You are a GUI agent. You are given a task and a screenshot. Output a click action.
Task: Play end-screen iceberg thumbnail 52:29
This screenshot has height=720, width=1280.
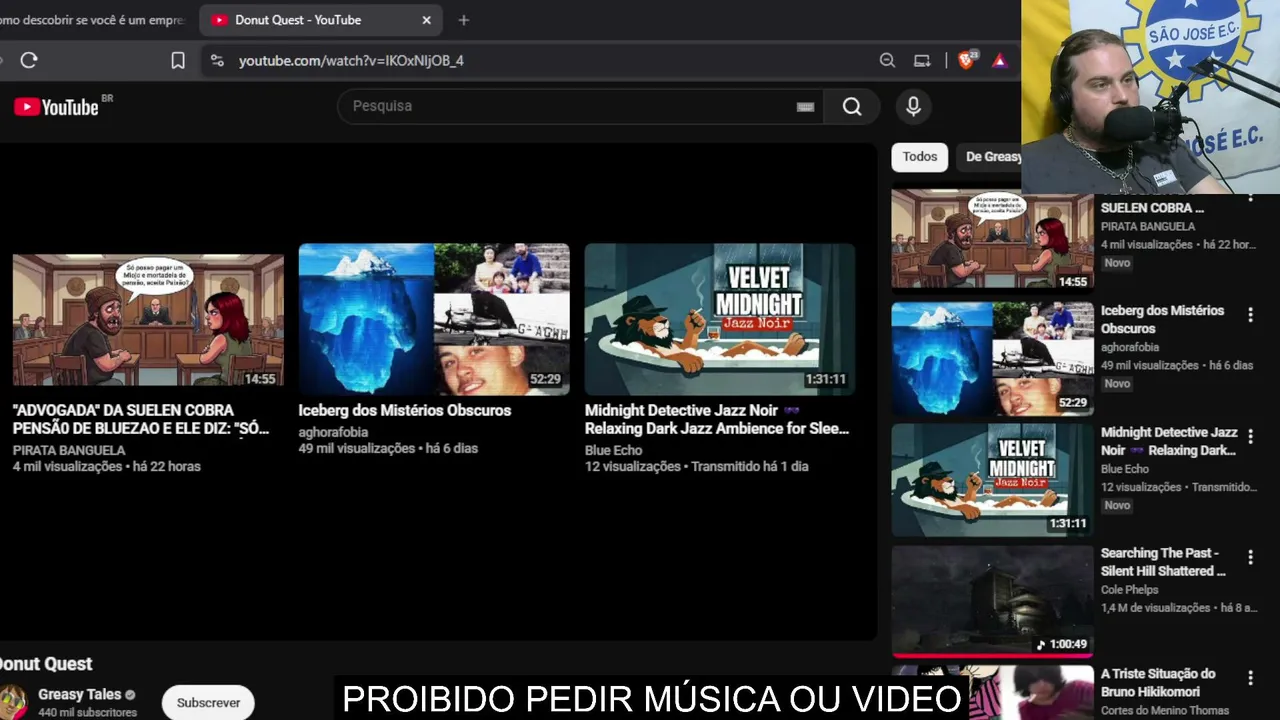434,320
